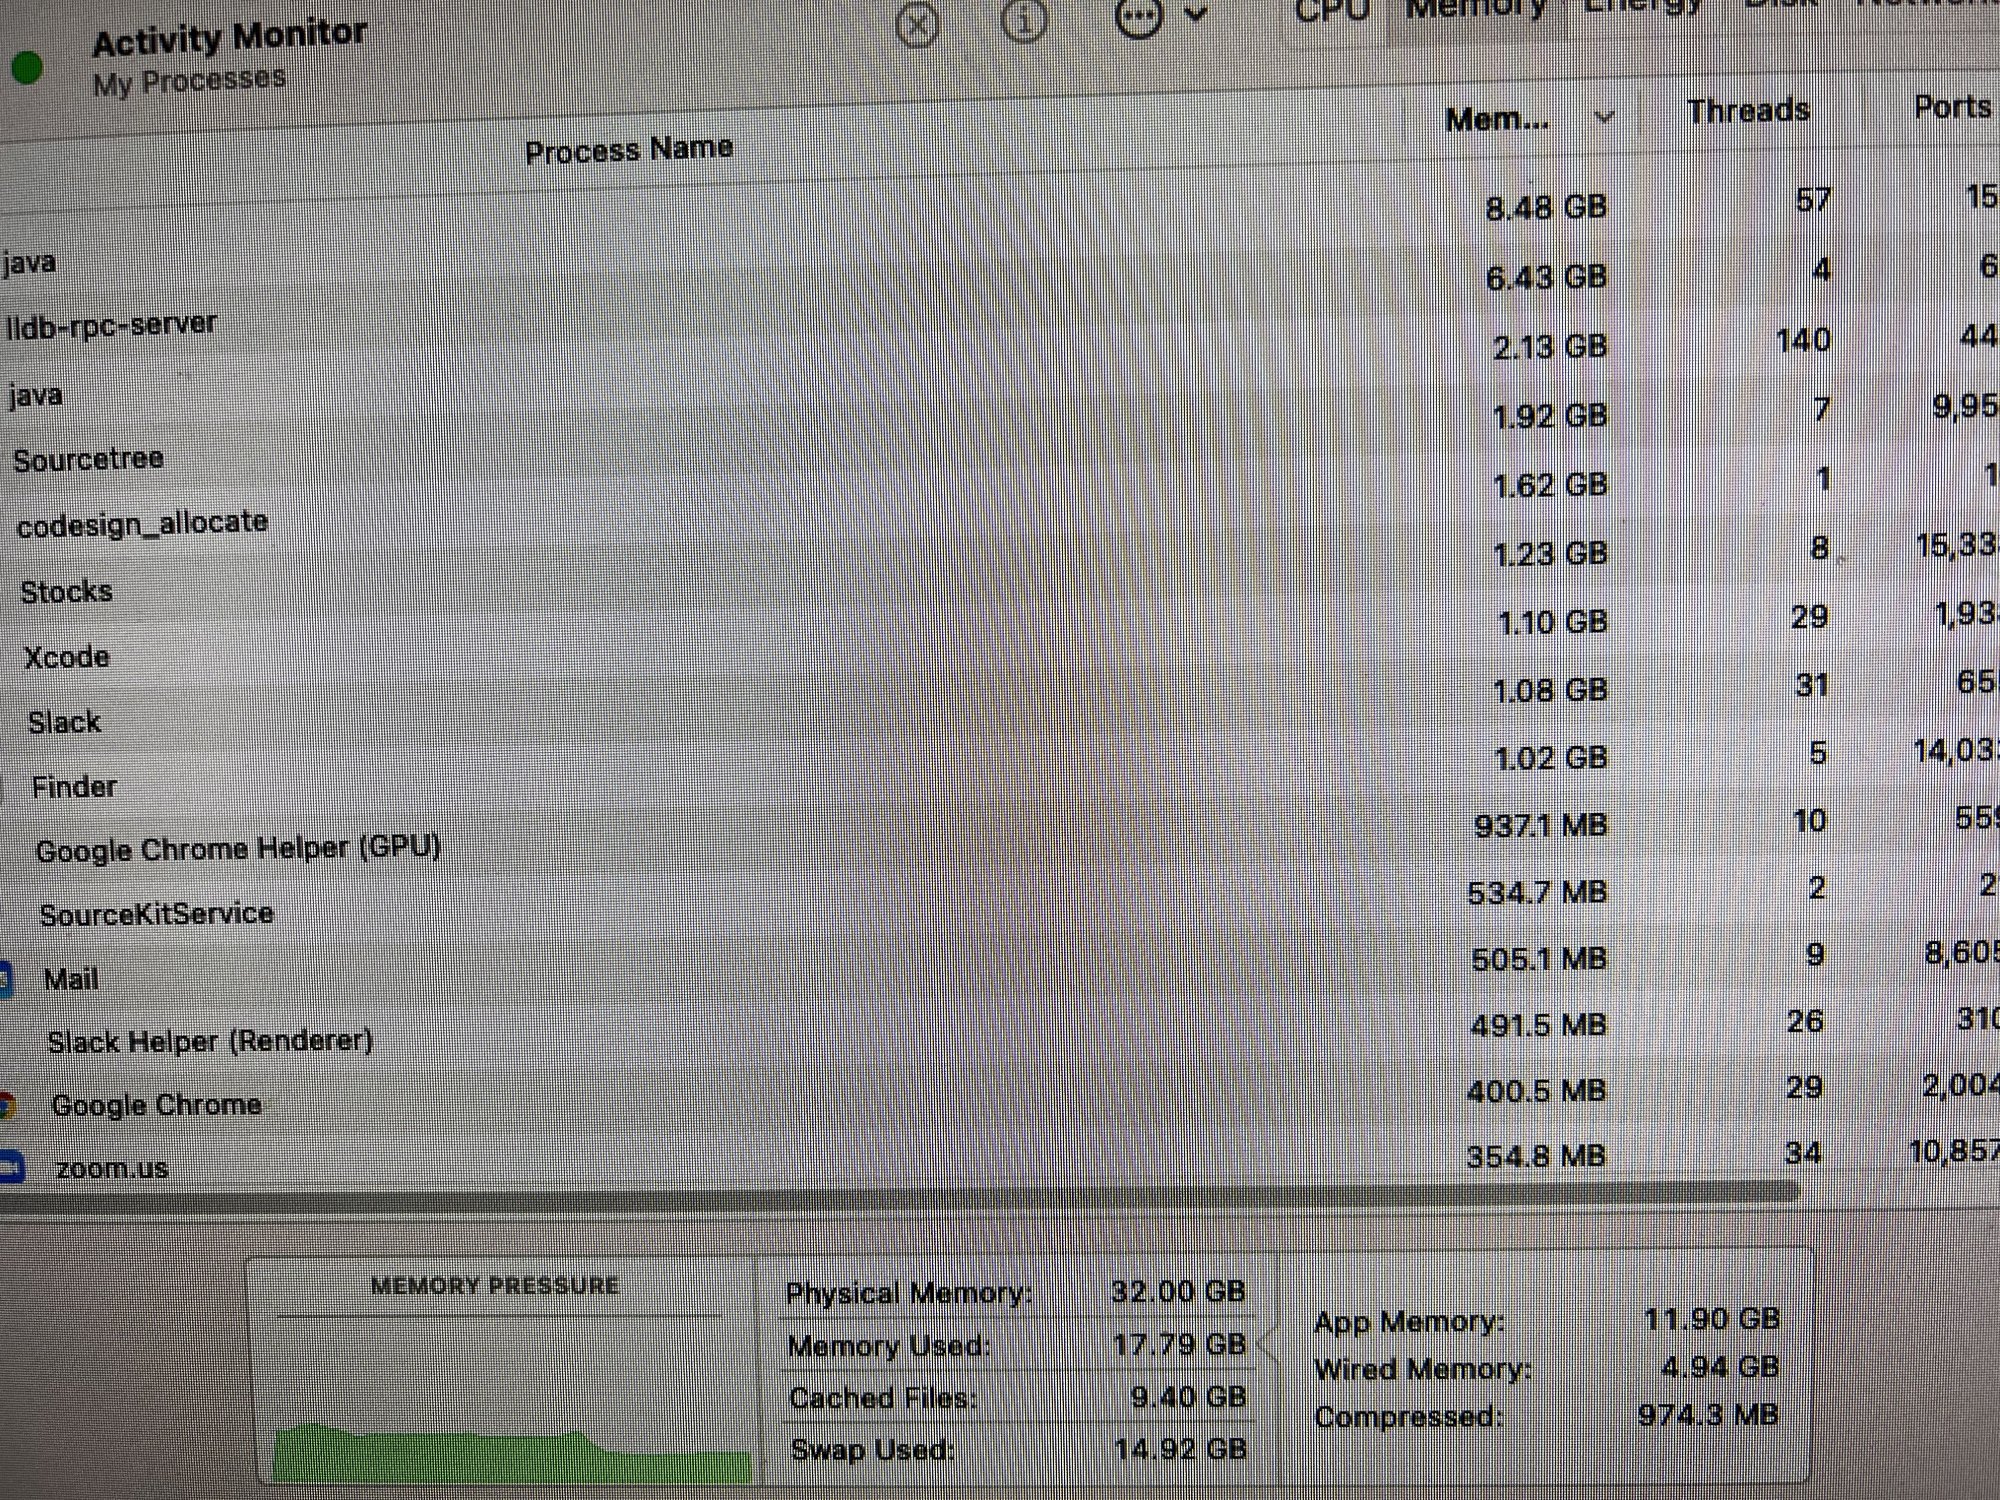
Task: Click the Activity Monitor window title
Action: [229, 38]
